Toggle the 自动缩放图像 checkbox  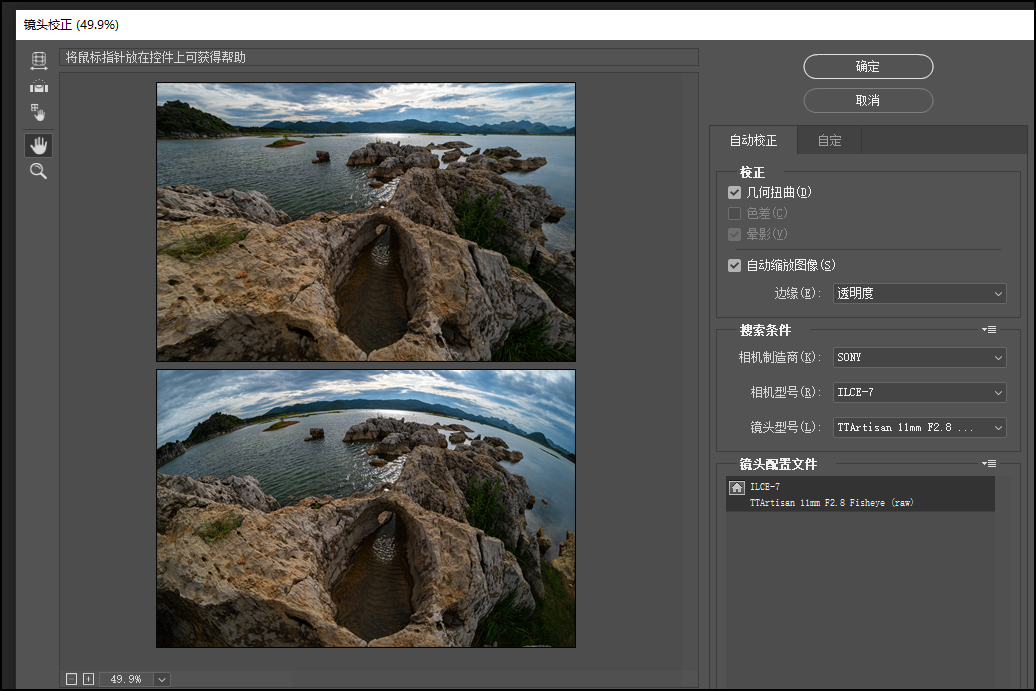click(735, 265)
